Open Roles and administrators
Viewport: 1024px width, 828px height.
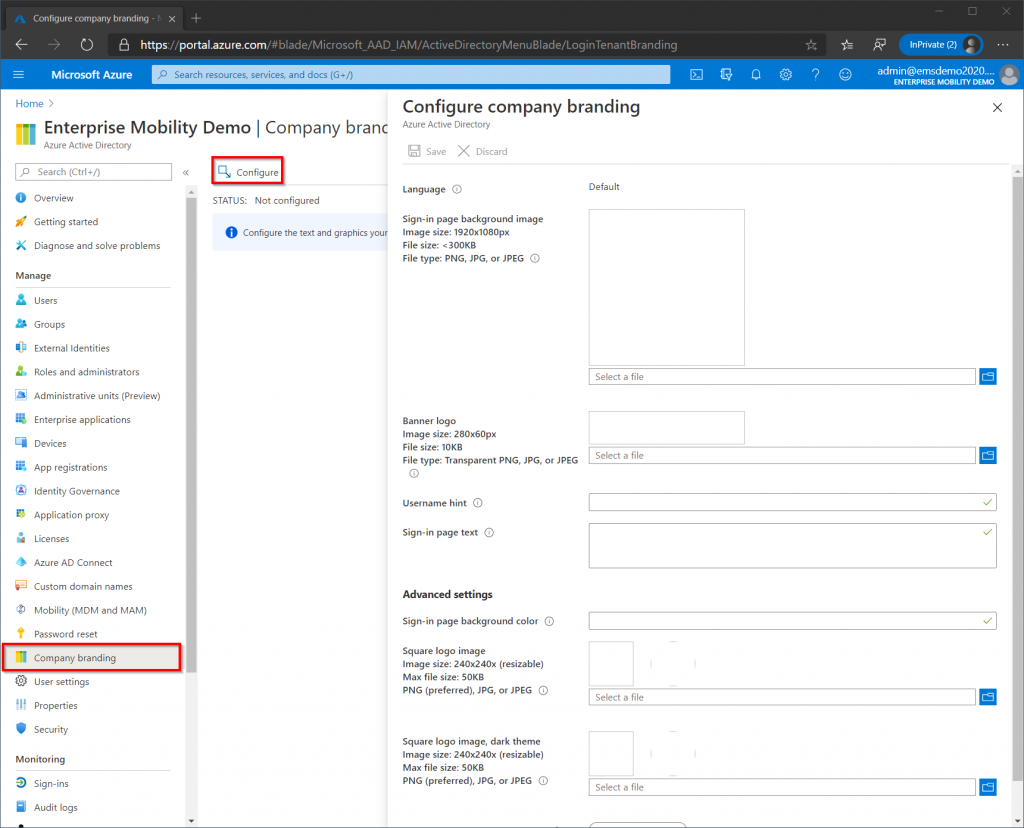pos(87,372)
